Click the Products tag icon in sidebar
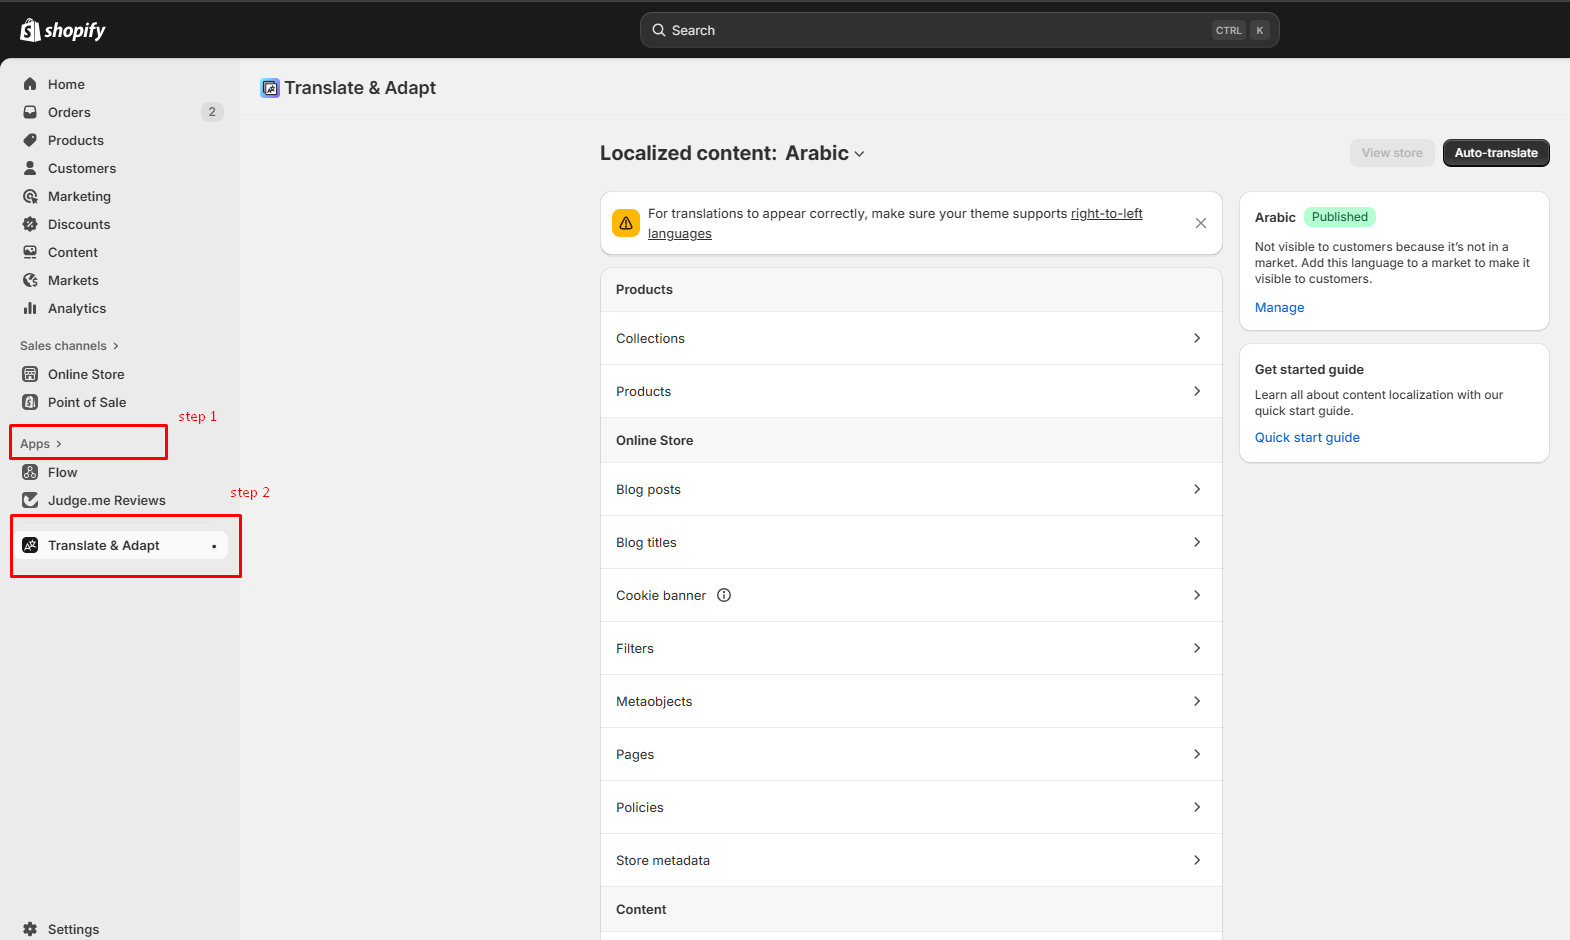Viewport: 1570px width, 940px height. (x=30, y=140)
